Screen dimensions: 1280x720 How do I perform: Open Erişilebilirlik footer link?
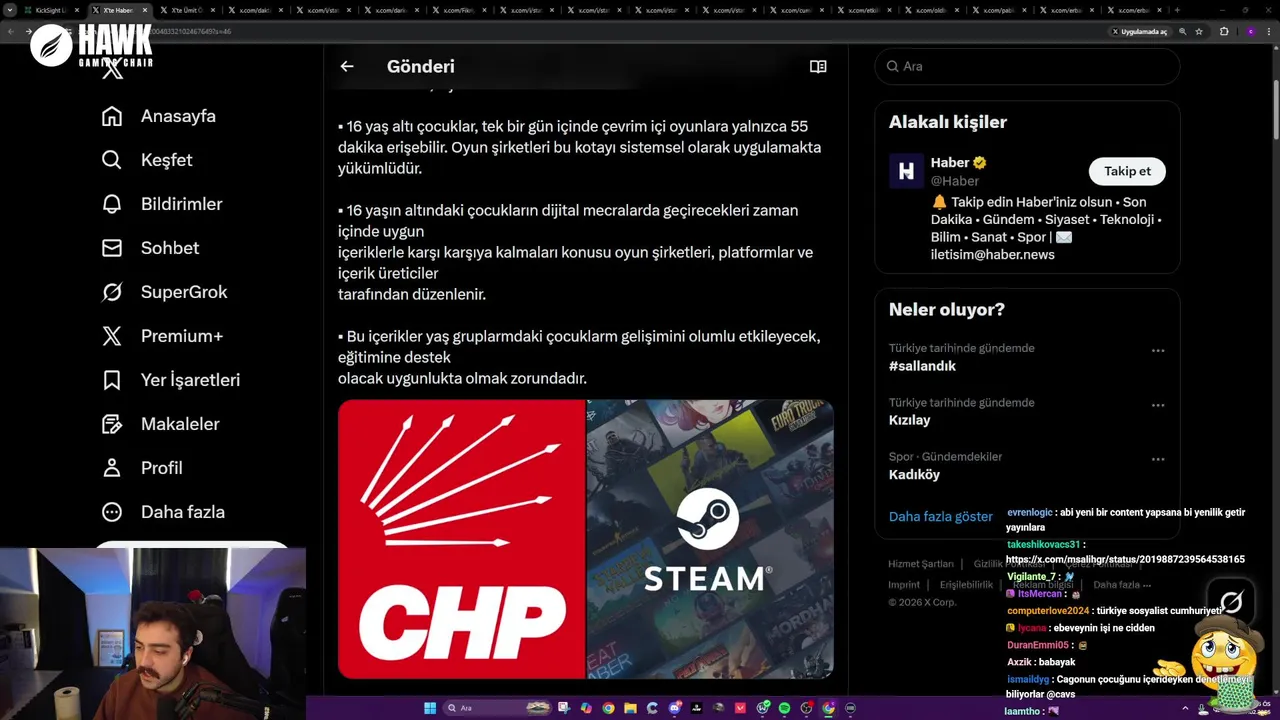pos(966,585)
